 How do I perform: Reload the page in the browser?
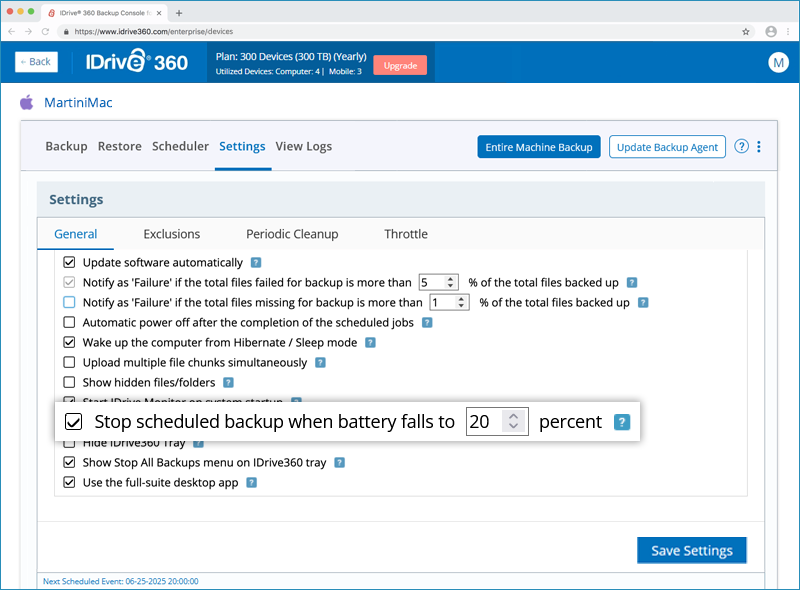45,32
